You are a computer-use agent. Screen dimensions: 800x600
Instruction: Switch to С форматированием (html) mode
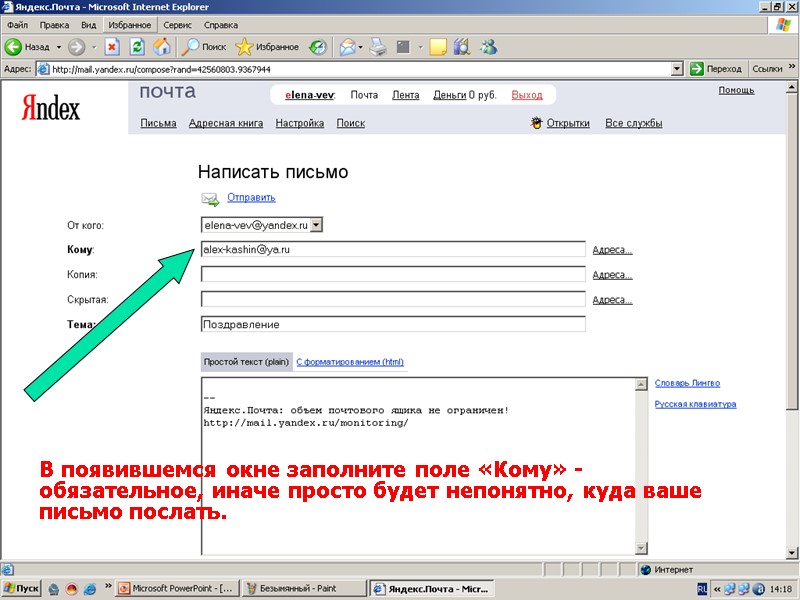350,362
